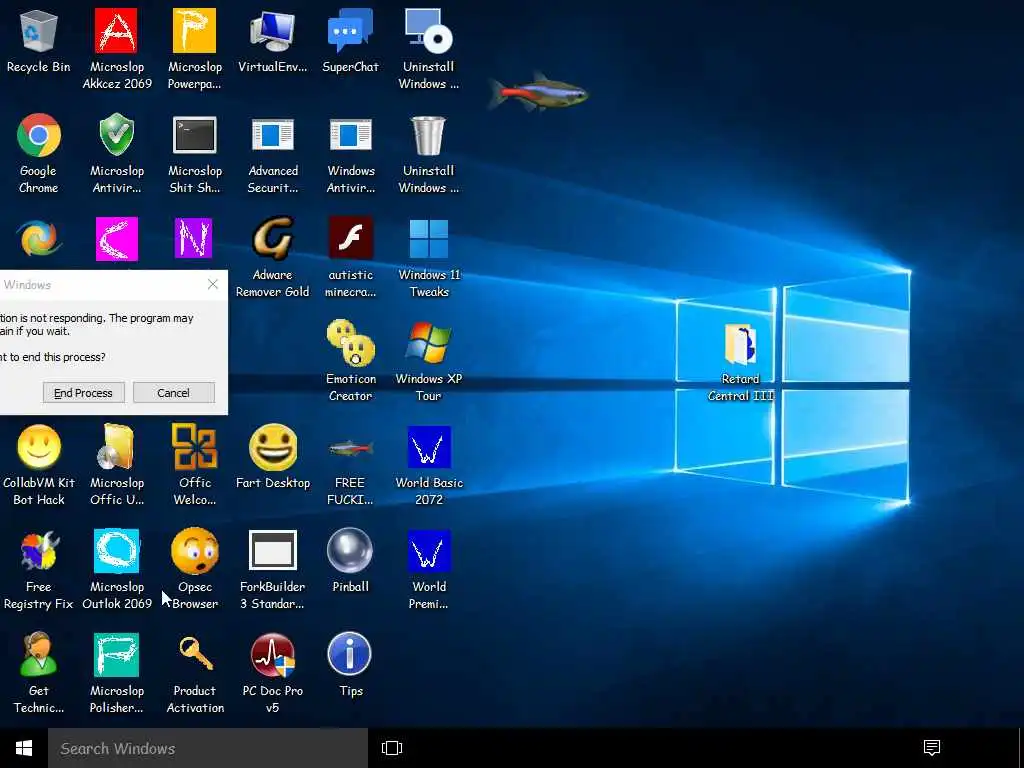1024x768 pixels.
Task: Open the Windows Start menu
Action: tap(24, 748)
